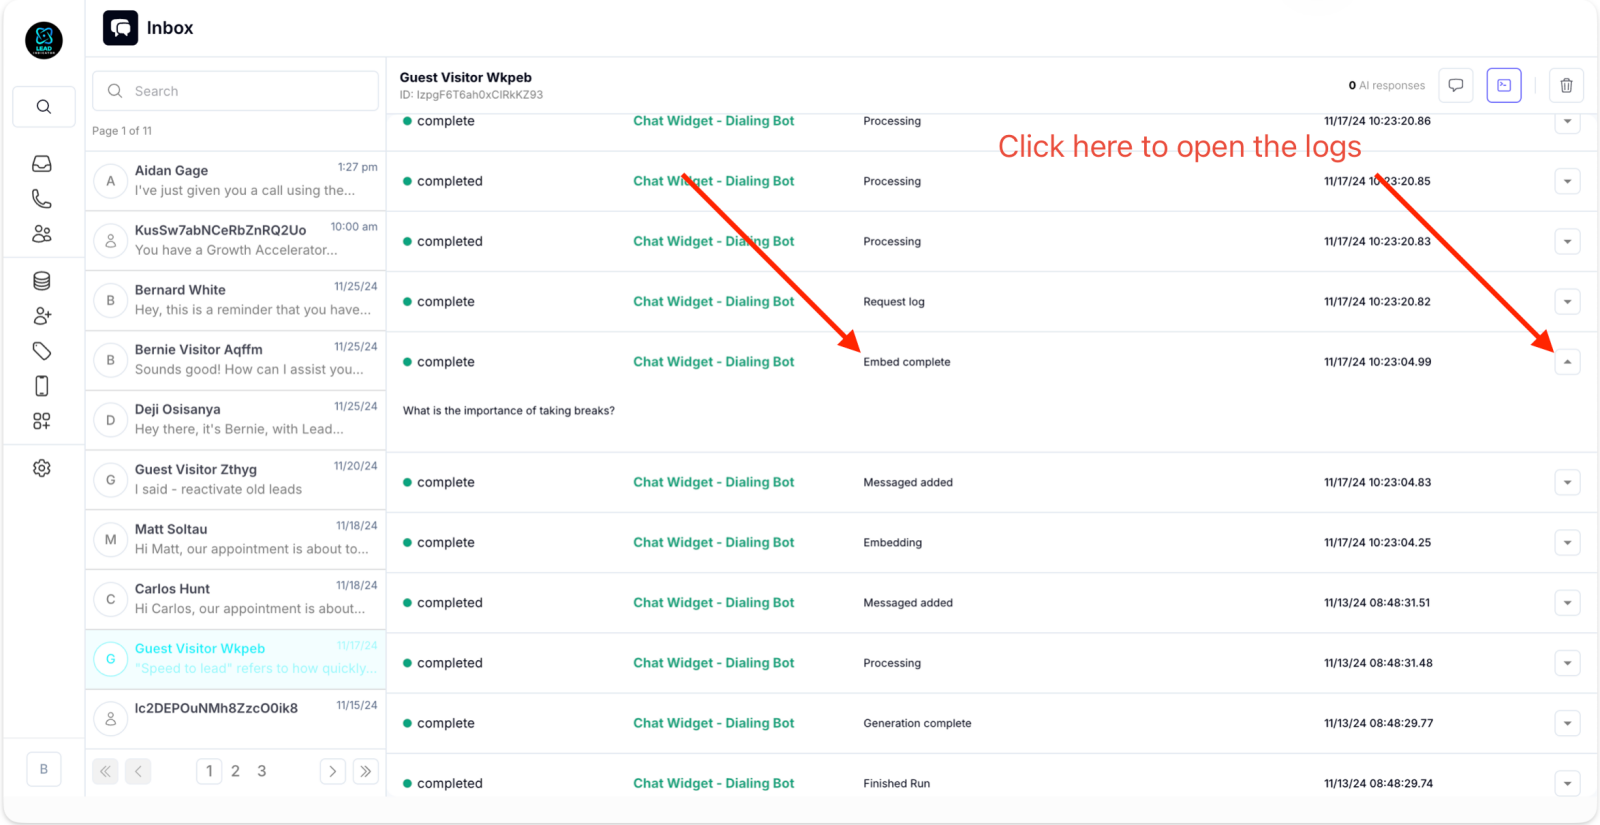The image size is (1600, 825).
Task: Open the Deji Osisanya conversation
Action: pyautogui.click(x=235, y=420)
